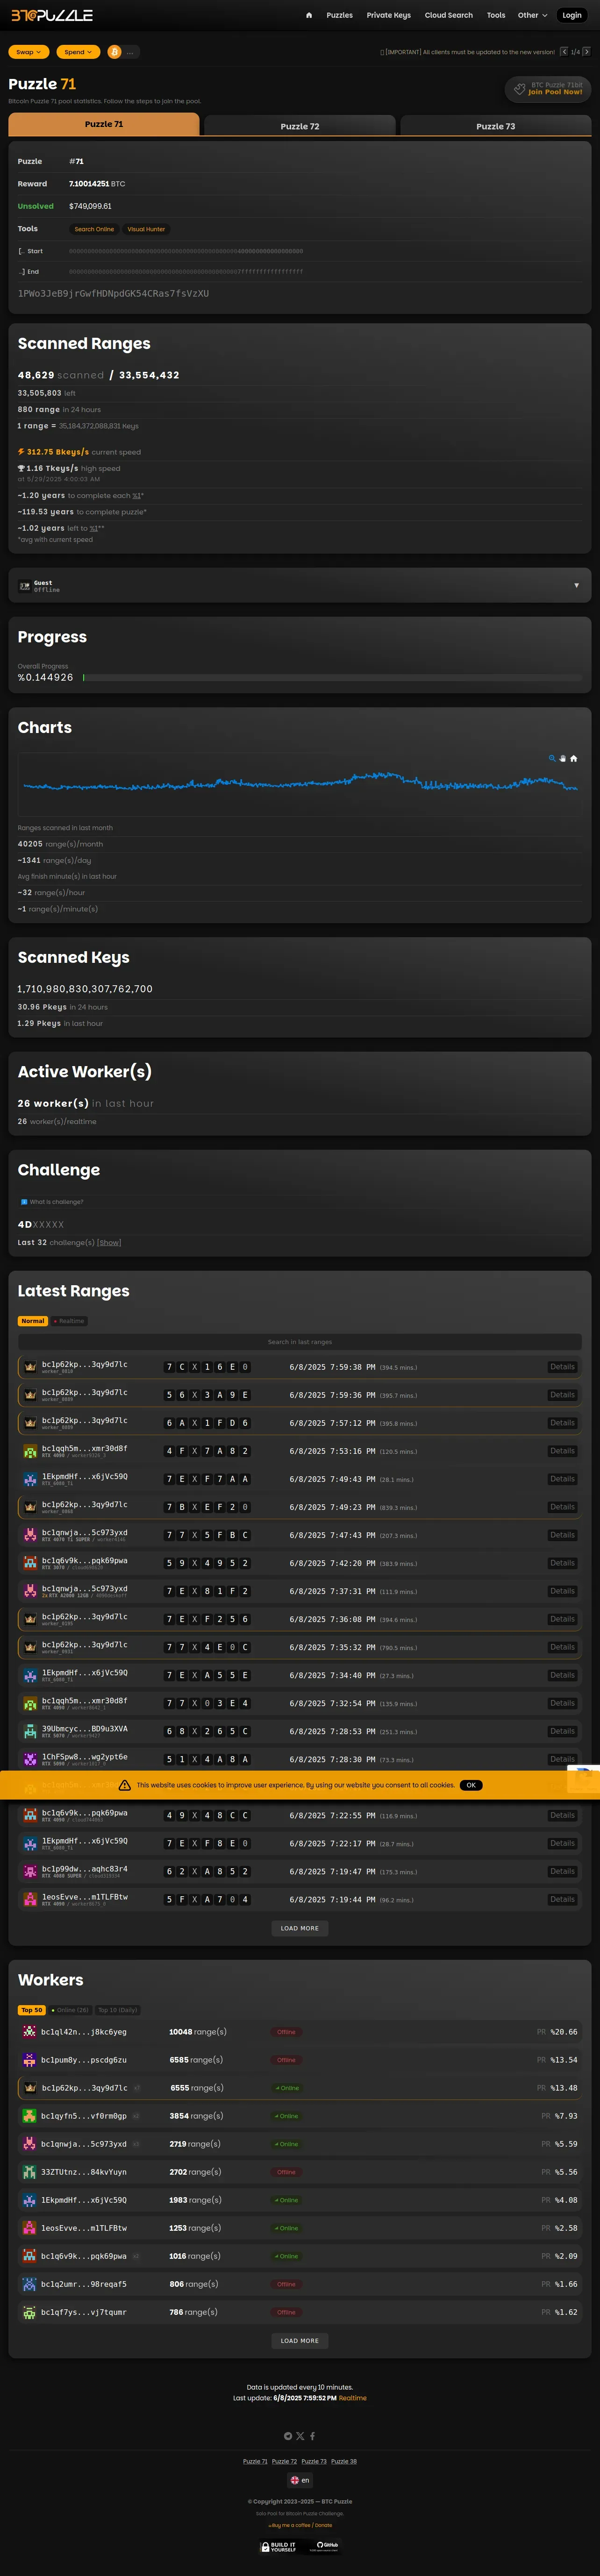Reset chart with the home icon
Image resolution: width=600 pixels, height=2576 pixels.
coord(573,758)
